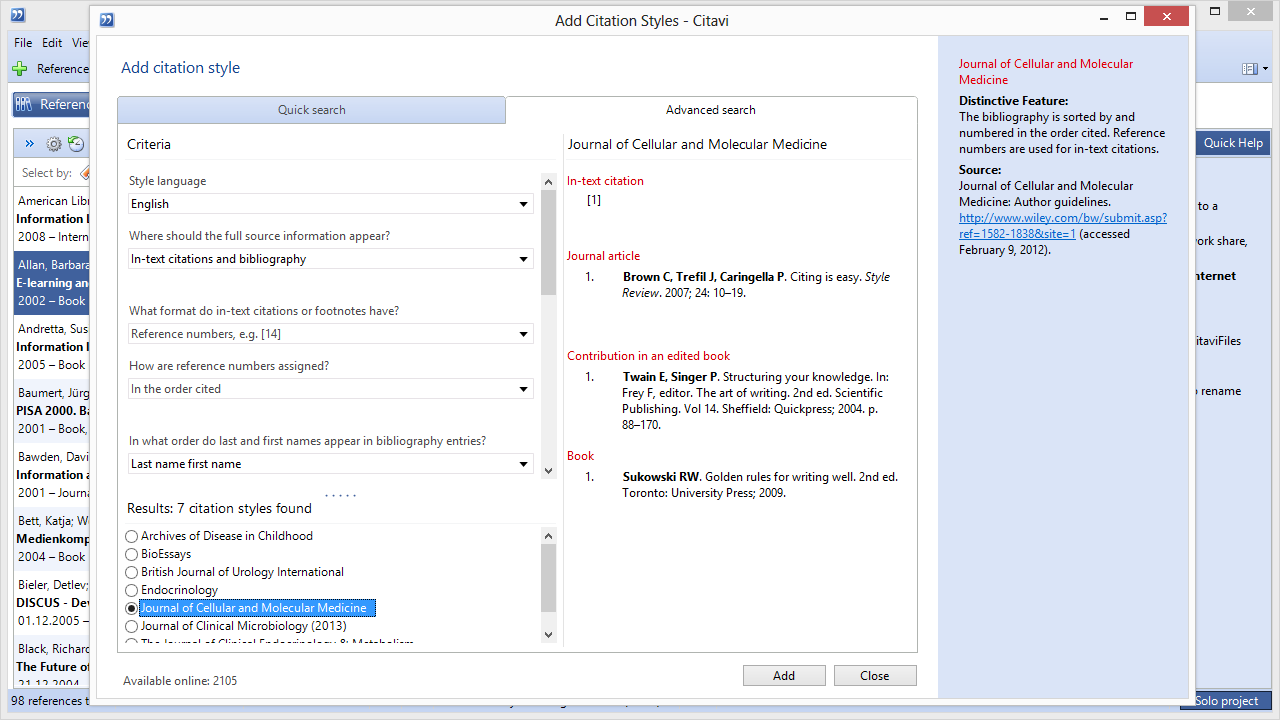This screenshot has width=1280, height=720.
Task: Click the results list scrollbar thumb
Action: coord(548,578)
